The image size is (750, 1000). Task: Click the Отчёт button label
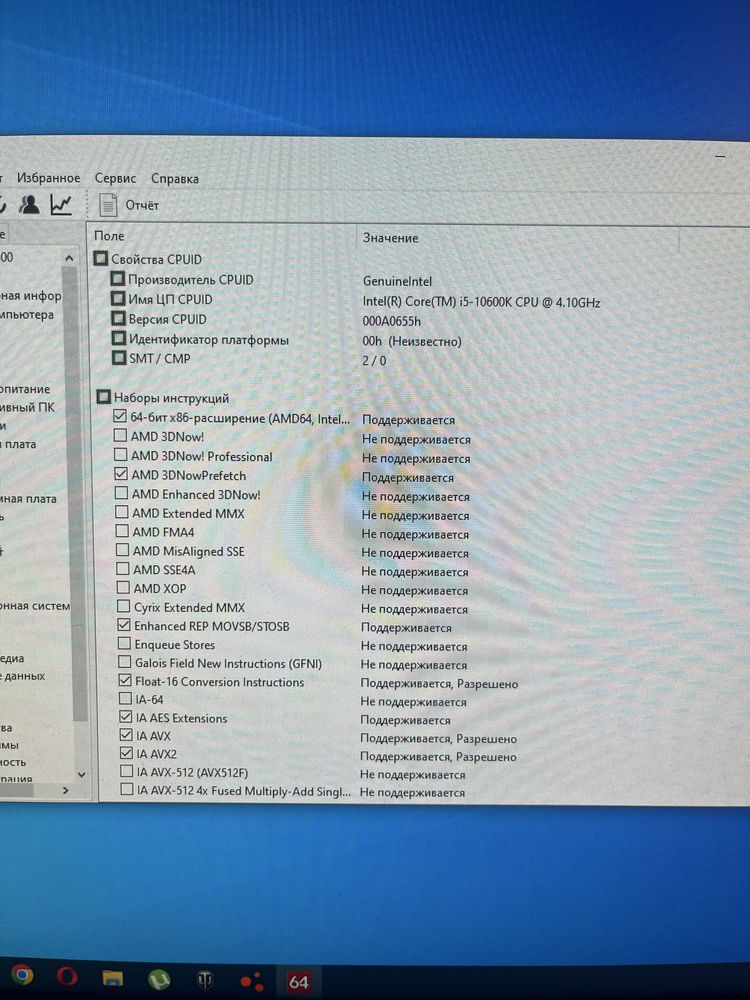coord(142,205)
